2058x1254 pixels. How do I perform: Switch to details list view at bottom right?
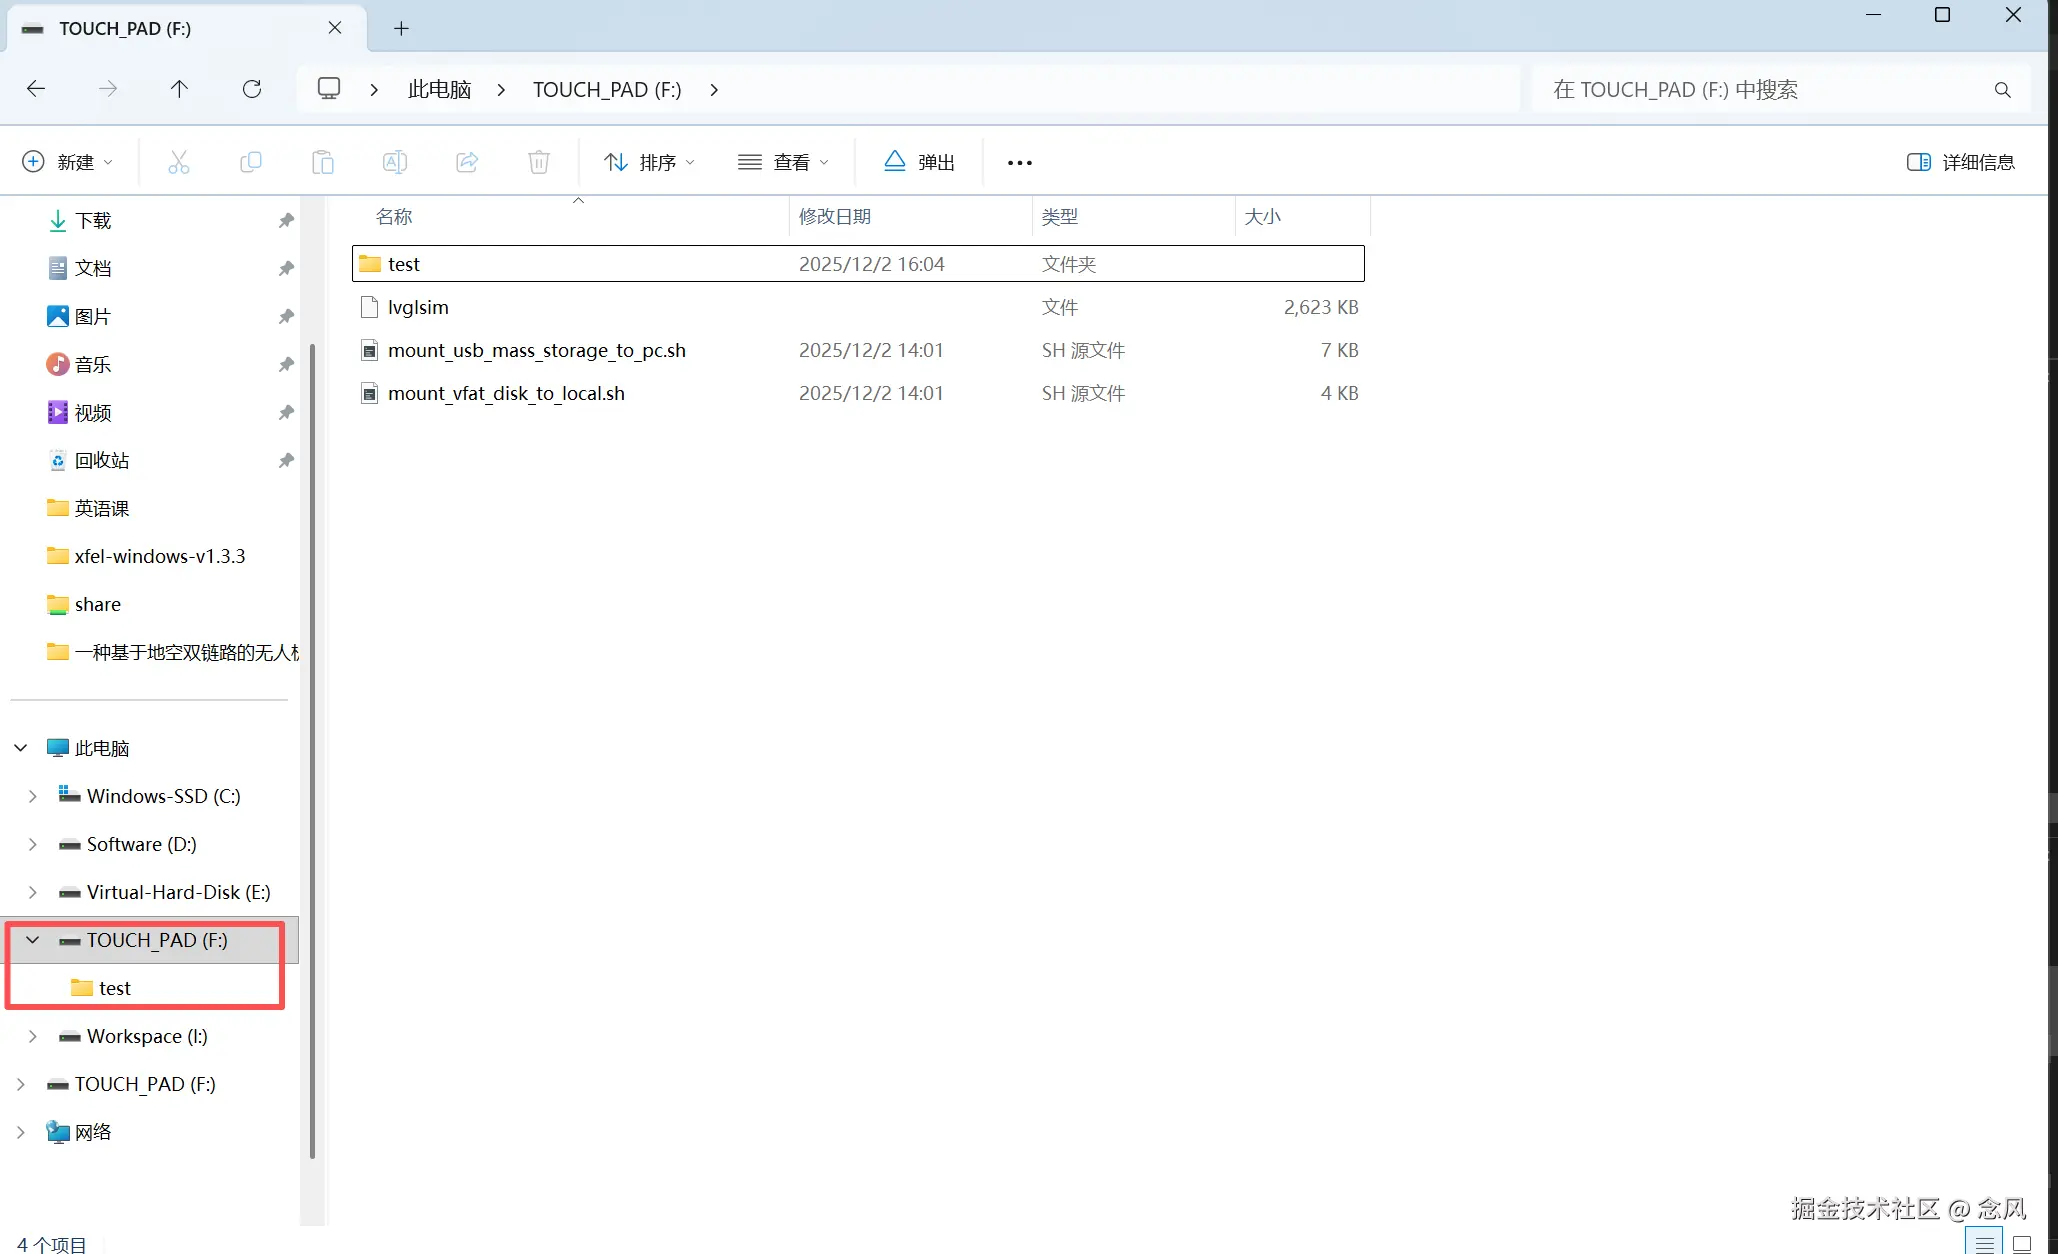pyautogui.click(x=1985, y=1243)
